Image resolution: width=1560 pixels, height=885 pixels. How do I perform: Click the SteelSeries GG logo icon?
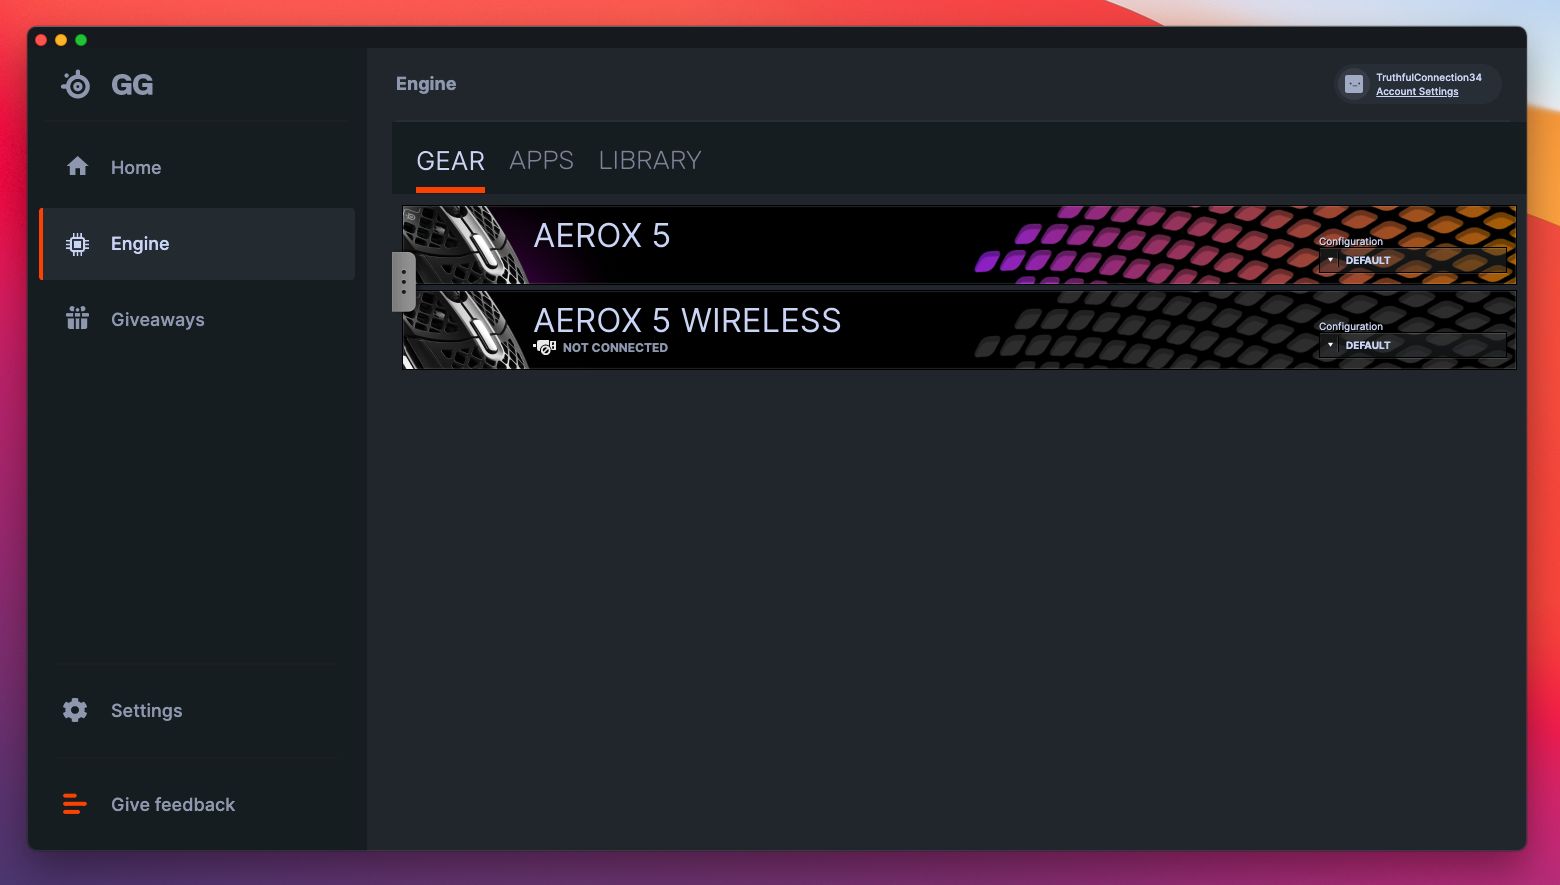(76, 85)
